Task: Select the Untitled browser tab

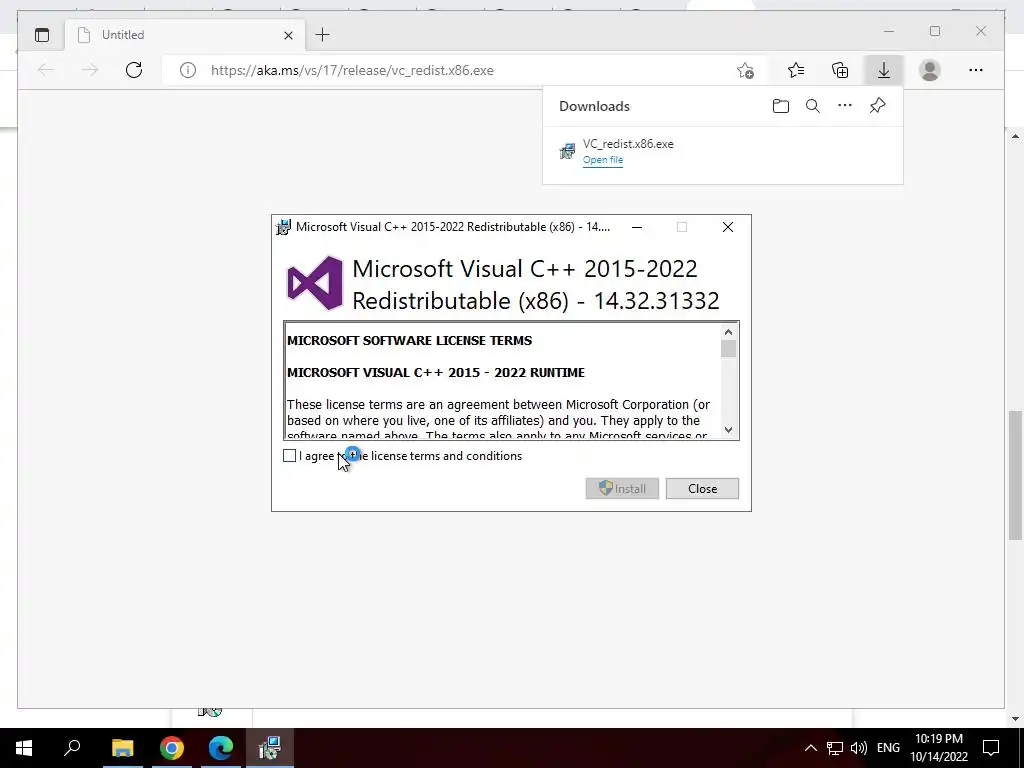Action: (185, 35)
